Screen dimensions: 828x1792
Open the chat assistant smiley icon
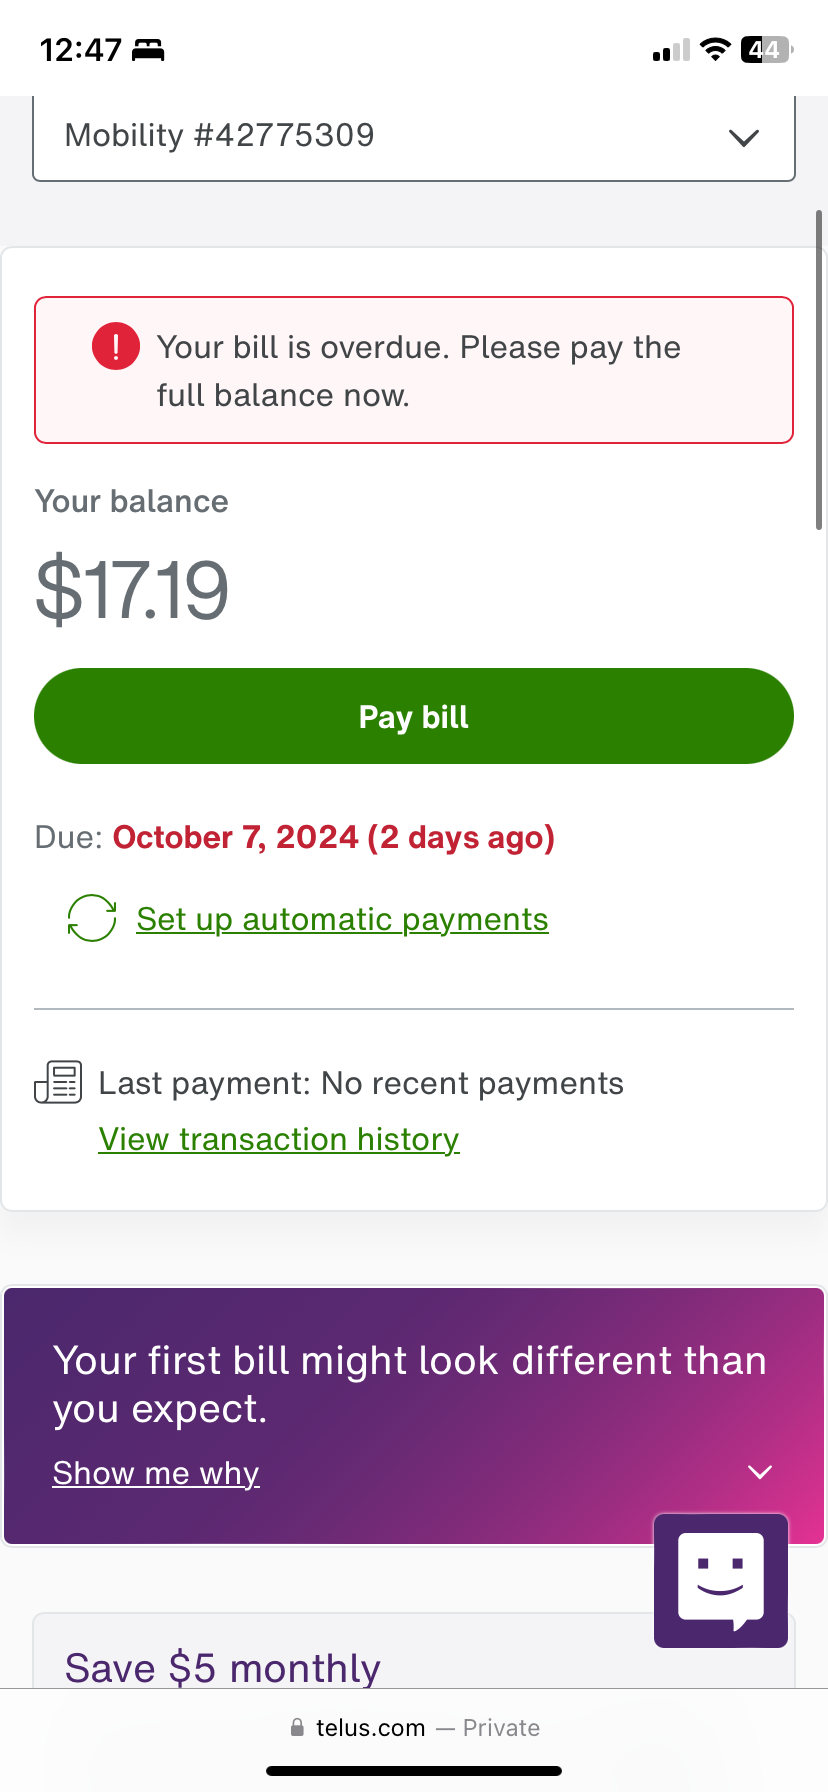720,1580
